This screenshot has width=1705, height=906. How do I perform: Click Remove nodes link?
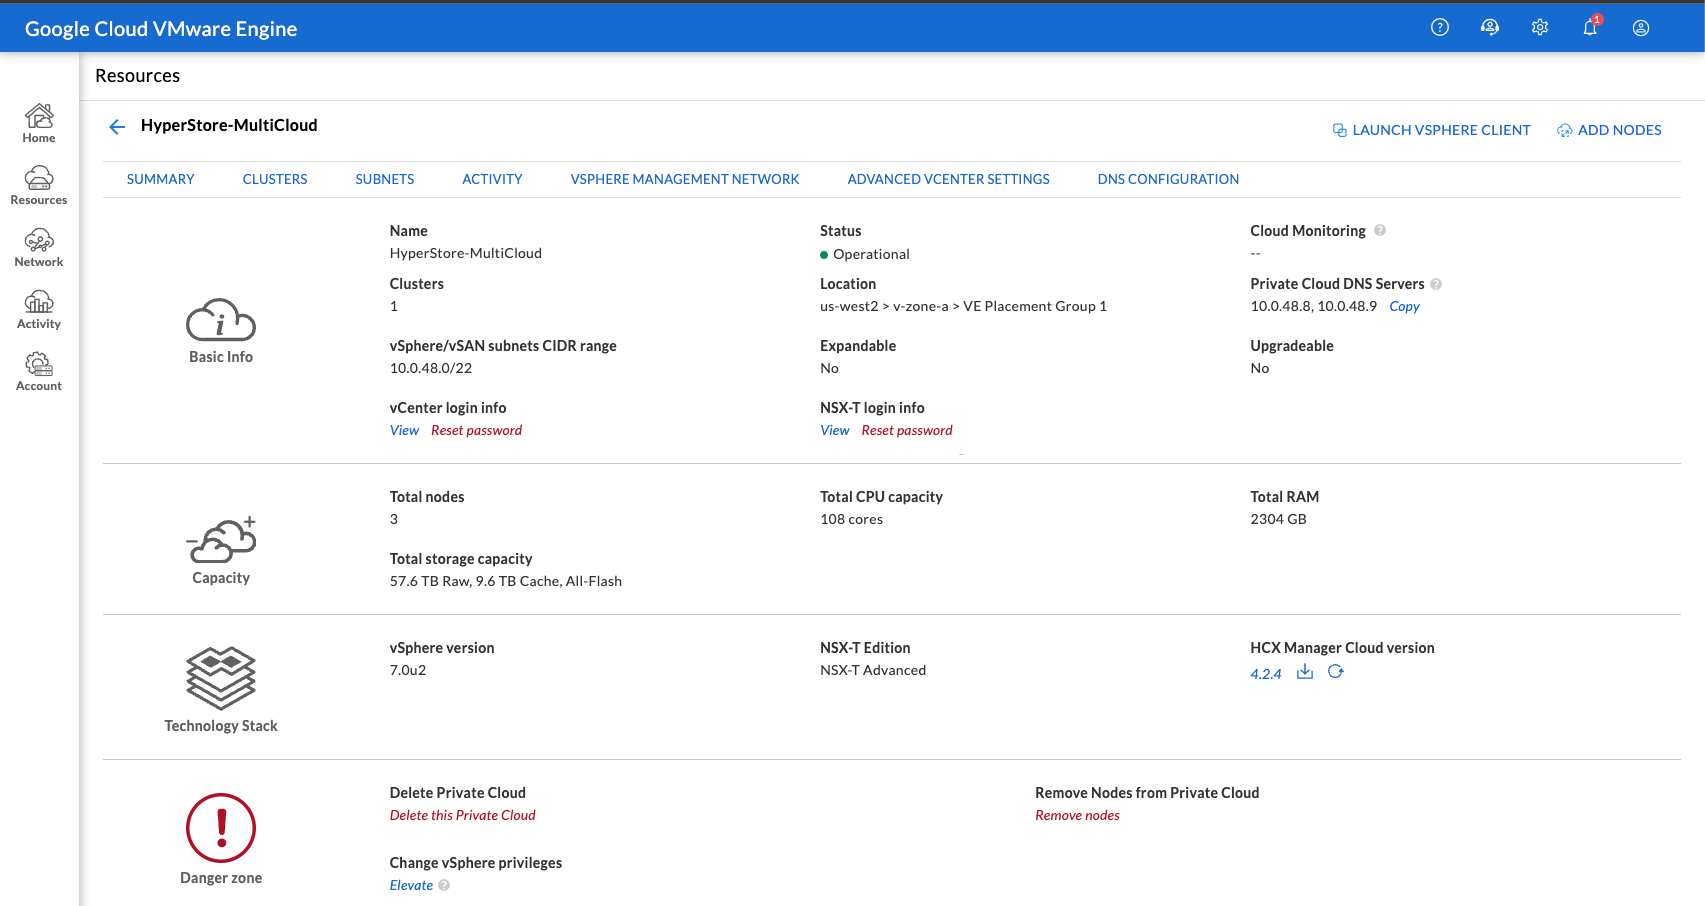coord(1077,815)
